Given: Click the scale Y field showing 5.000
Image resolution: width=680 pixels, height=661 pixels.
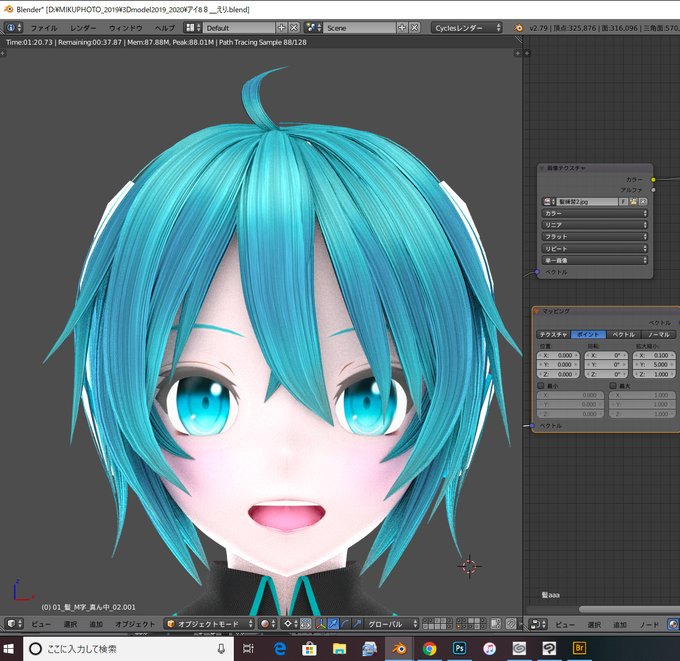Looking at the screenshot, I should pyautogui.click(x=654, y=365).
